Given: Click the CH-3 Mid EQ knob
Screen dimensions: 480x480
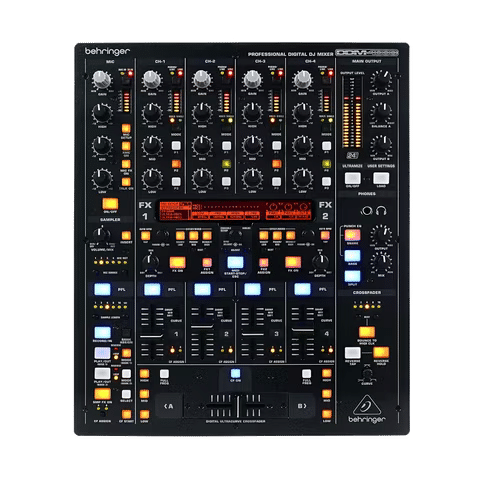Looking at the screenshot, I should tap(252, 145).
